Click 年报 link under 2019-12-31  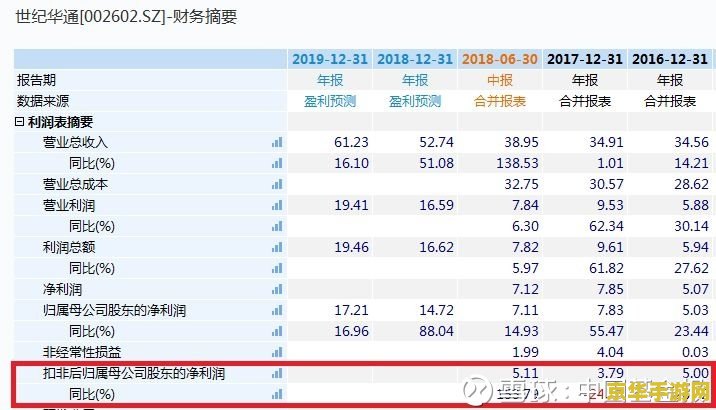[x=330, y=80]
